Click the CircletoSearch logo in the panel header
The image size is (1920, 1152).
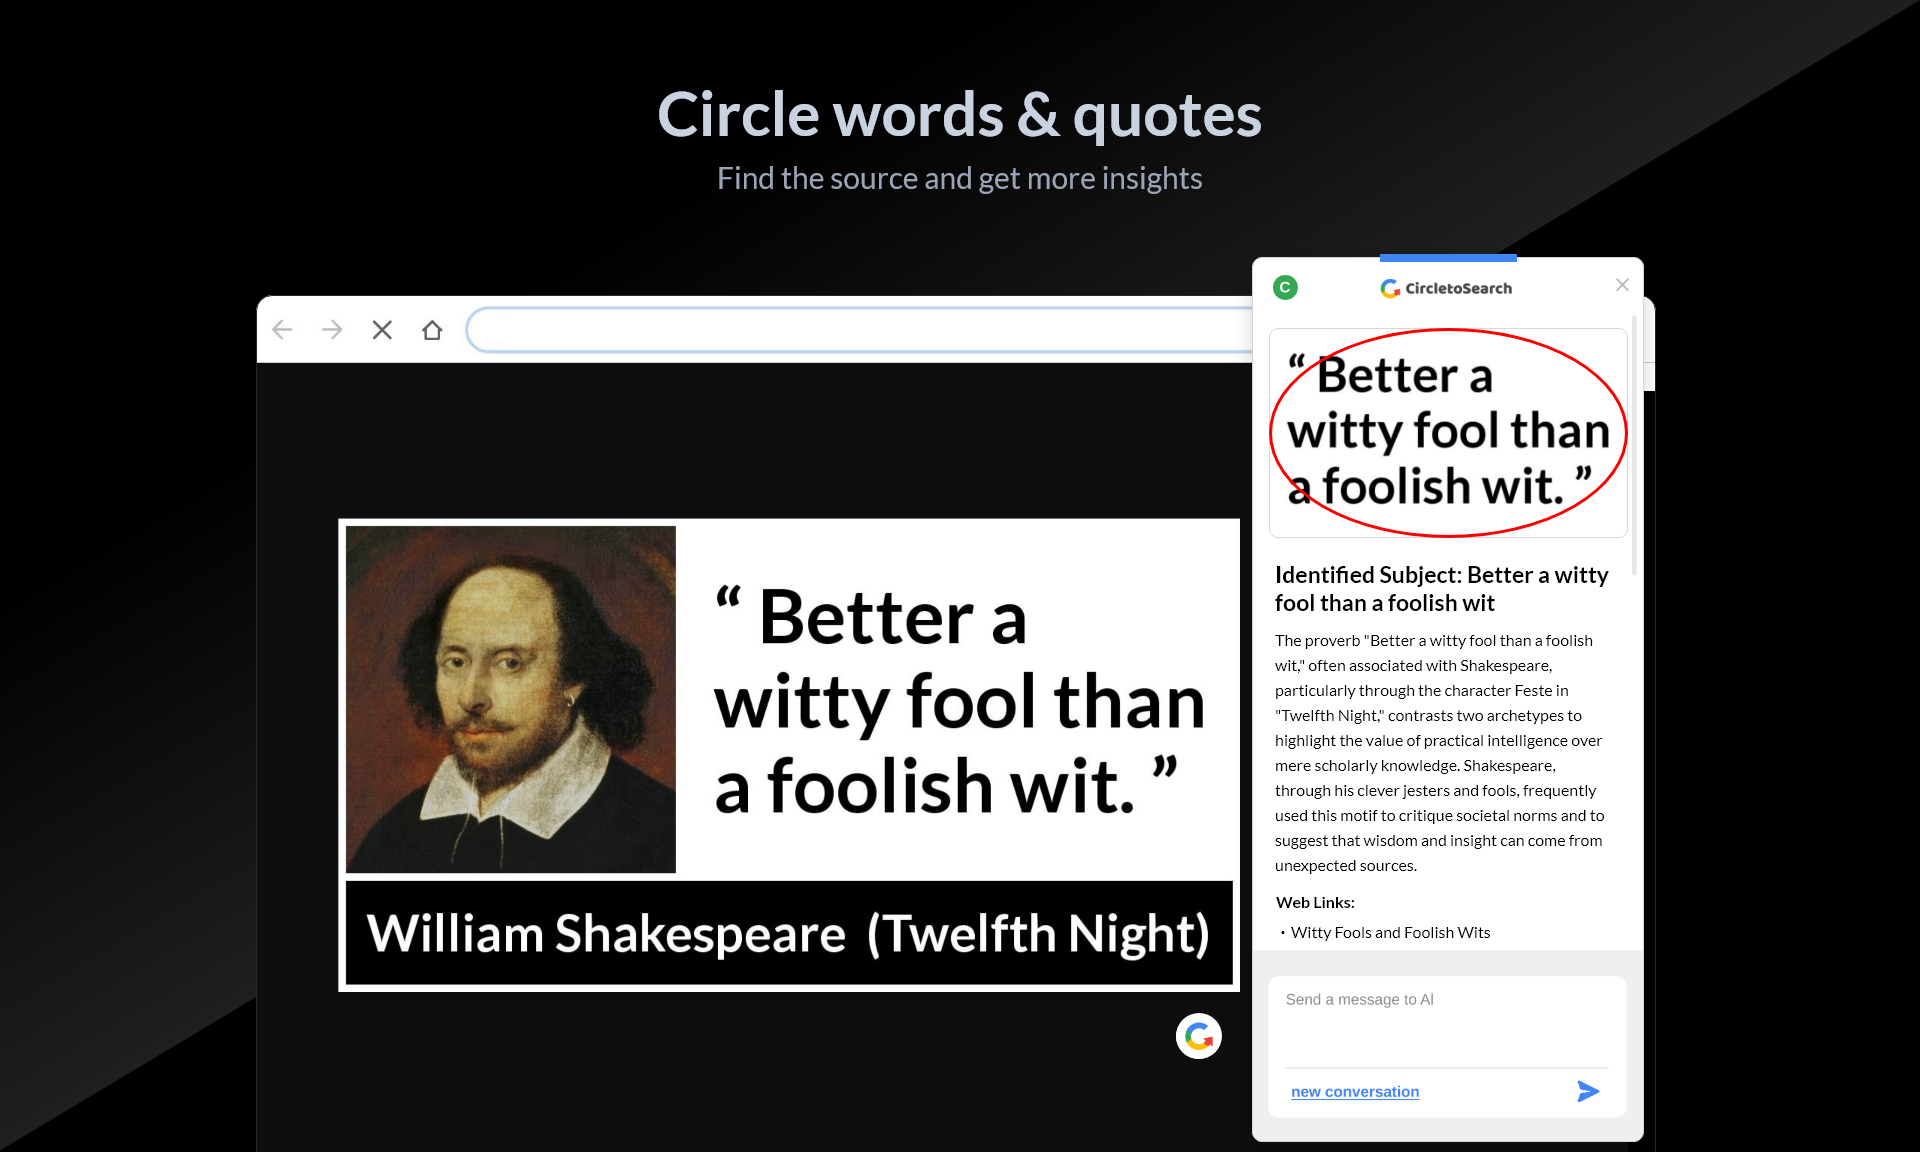pyautogui.click(x=1446, y=288)
